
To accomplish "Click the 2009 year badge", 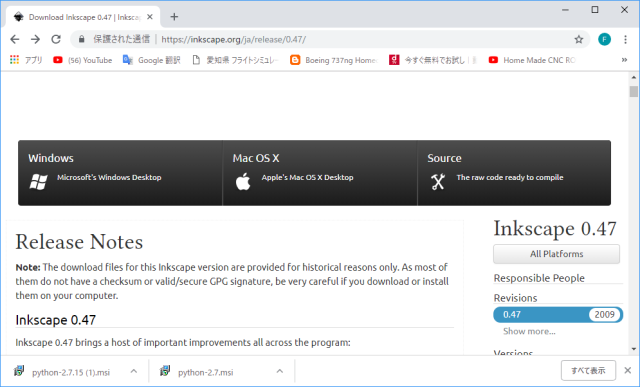I will pyautogui.click(x=604, y=314).
